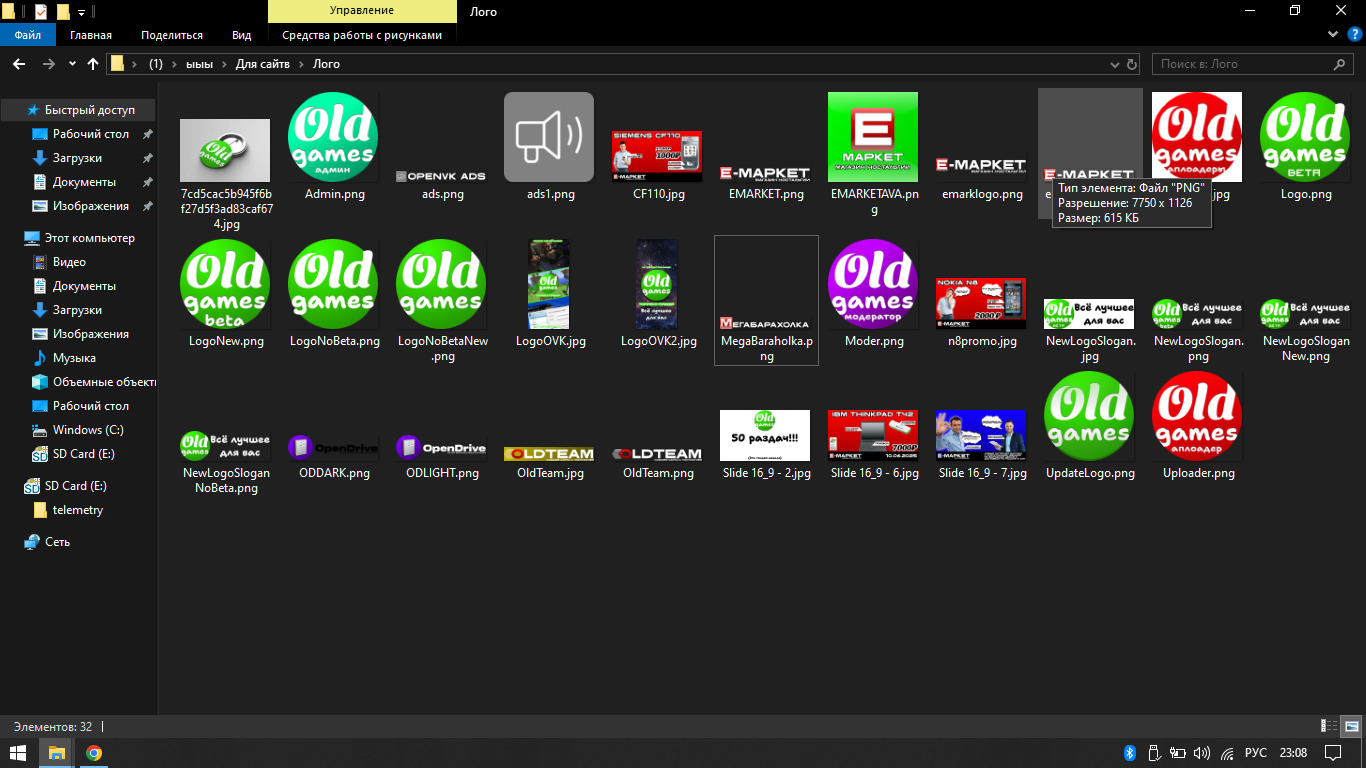Launch Google Chrome from the taskbar

tap(94, 753)
